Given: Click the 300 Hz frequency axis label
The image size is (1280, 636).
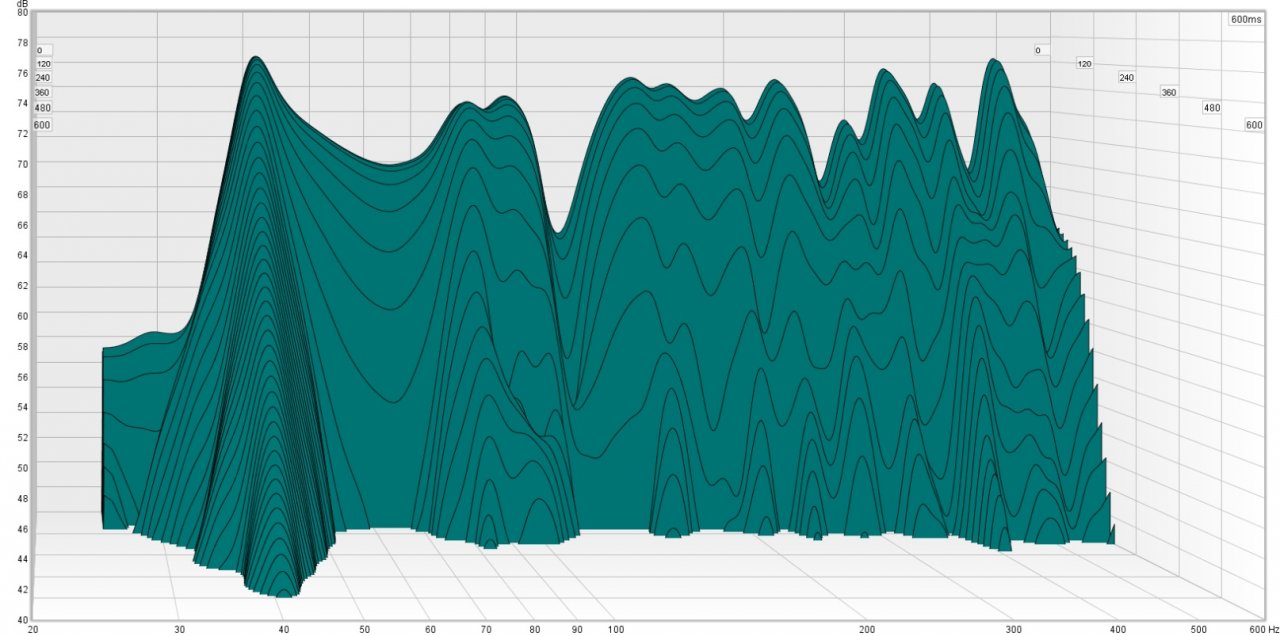Looking at the screenshot, I should [x=1014, y=630].
